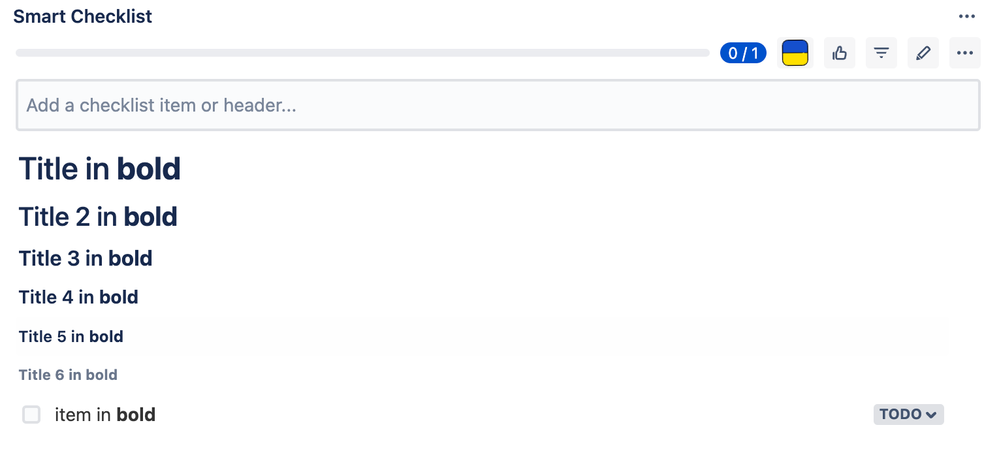Click the 'item in bold' text

[105, 415]
